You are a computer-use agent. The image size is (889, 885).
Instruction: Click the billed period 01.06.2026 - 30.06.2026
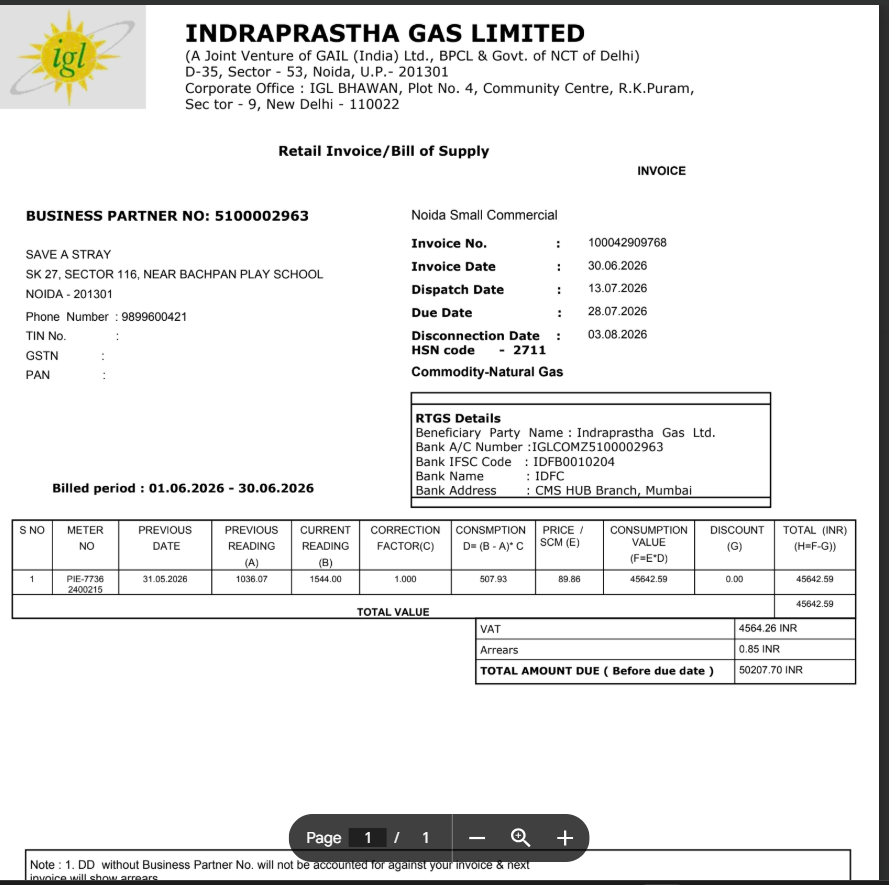(x=183, y=489)
